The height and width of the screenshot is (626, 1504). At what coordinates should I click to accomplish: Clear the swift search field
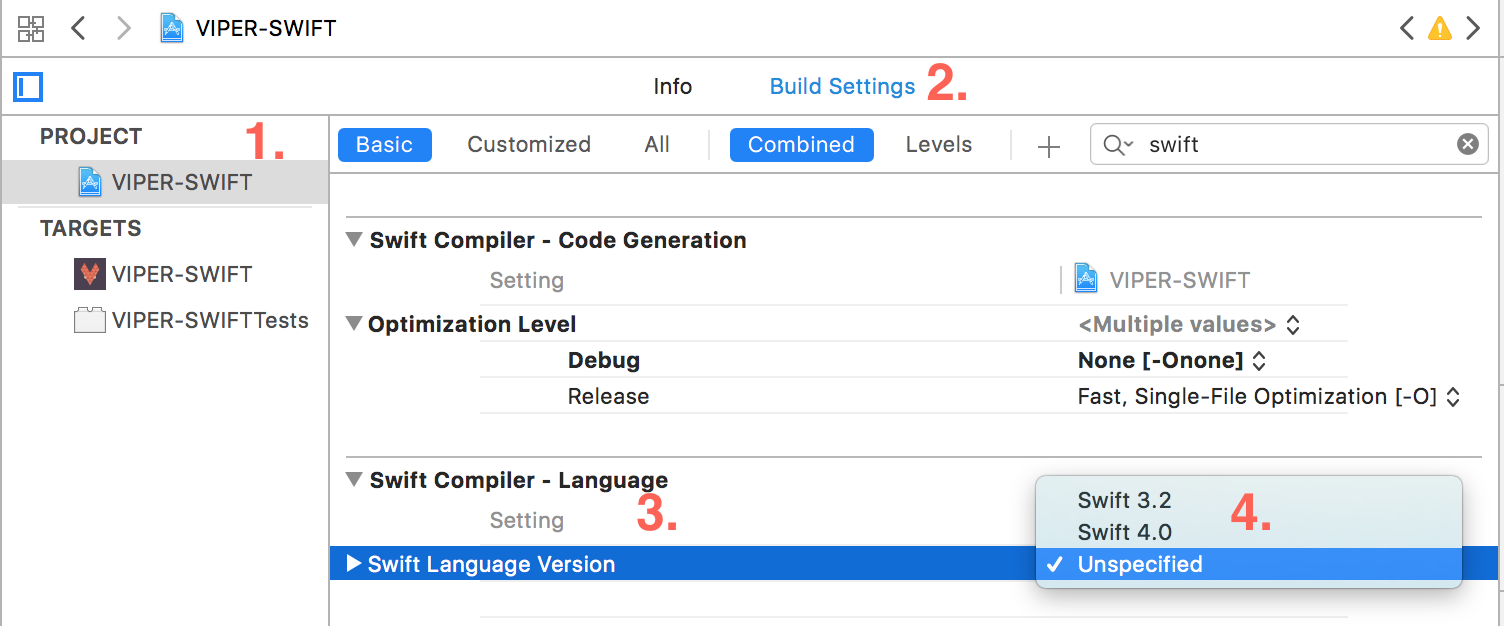click(x=1467, y=145)
